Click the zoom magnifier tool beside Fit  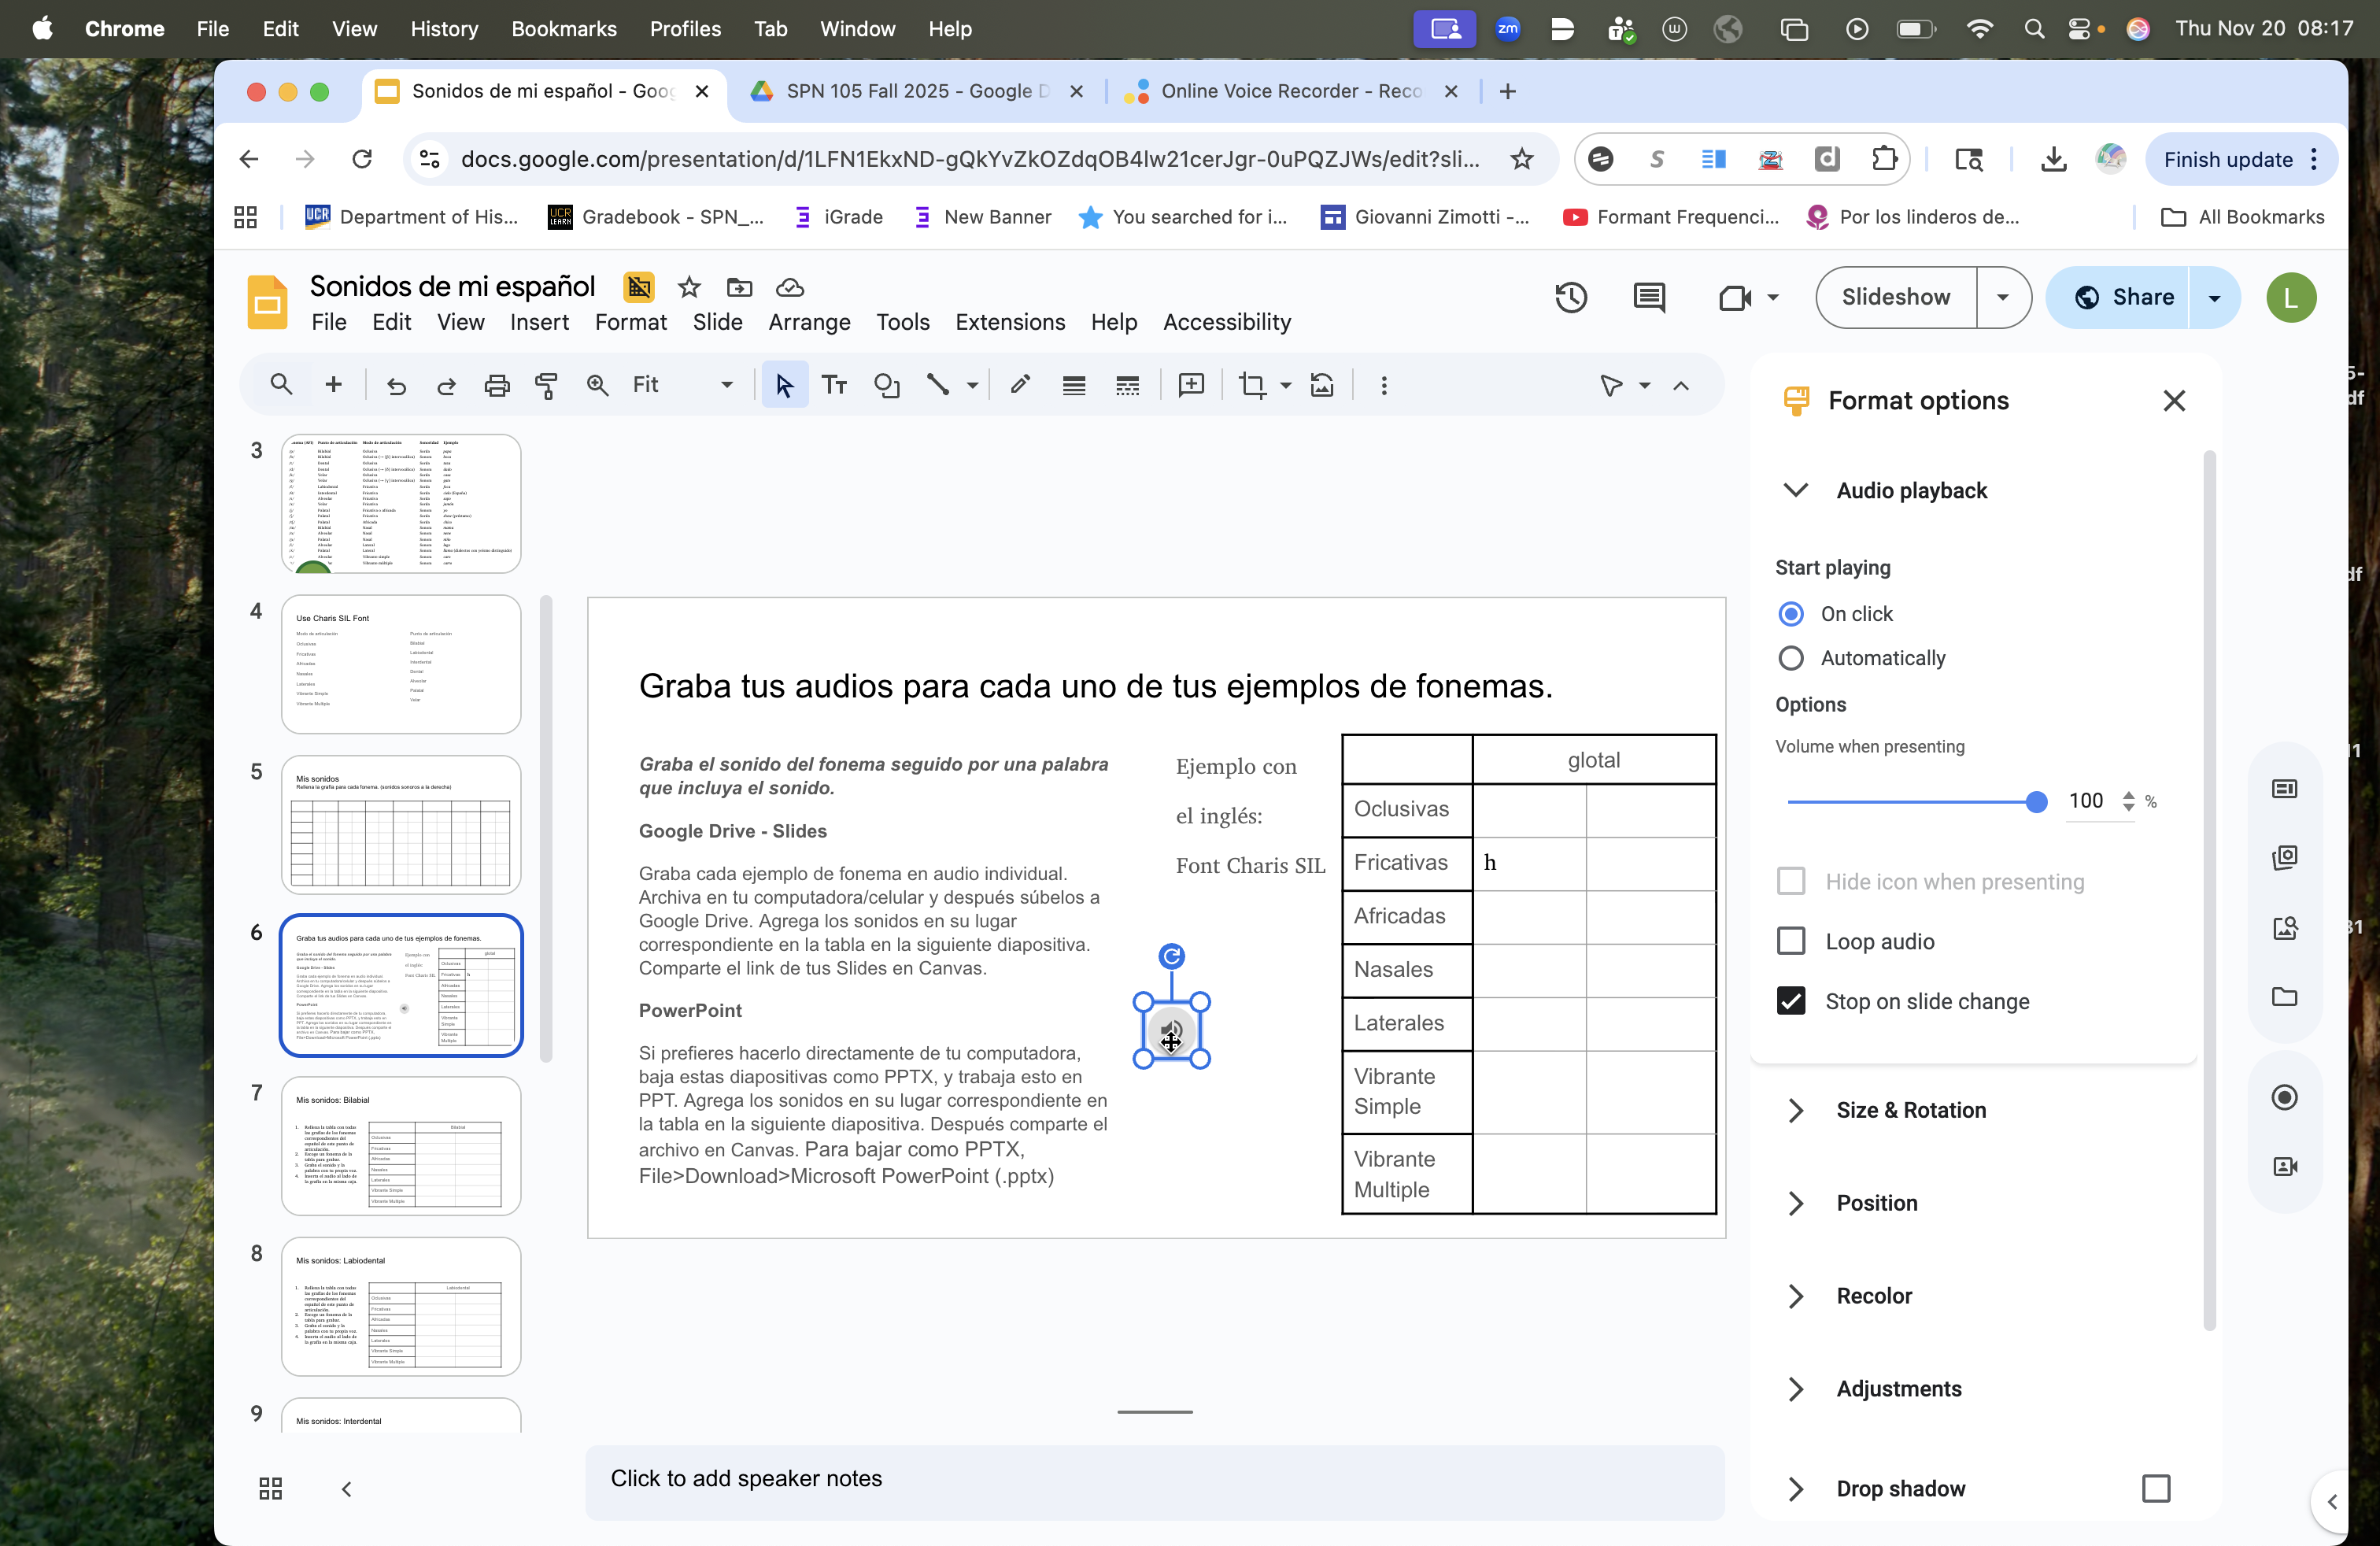tap(597, 385)
